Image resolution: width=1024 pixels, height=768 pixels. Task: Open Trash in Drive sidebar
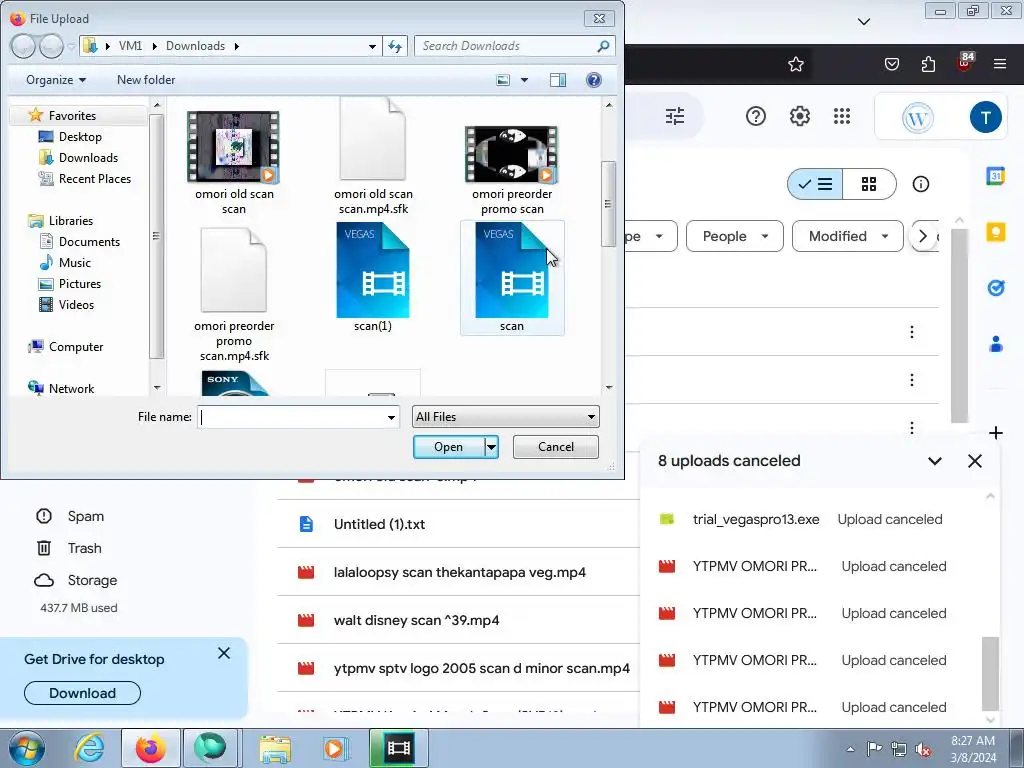click(x=84, y=548)
